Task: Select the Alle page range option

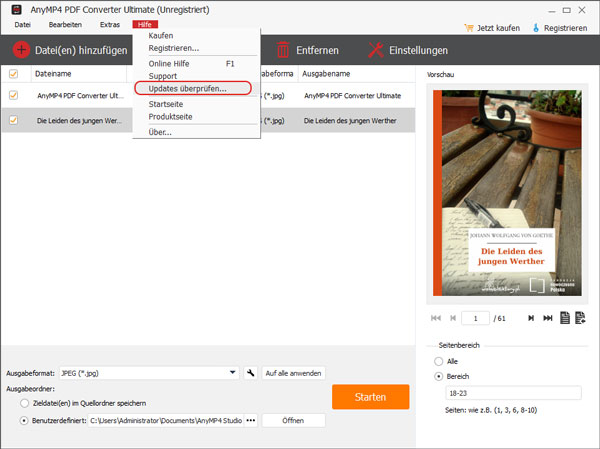Action: 439,361
